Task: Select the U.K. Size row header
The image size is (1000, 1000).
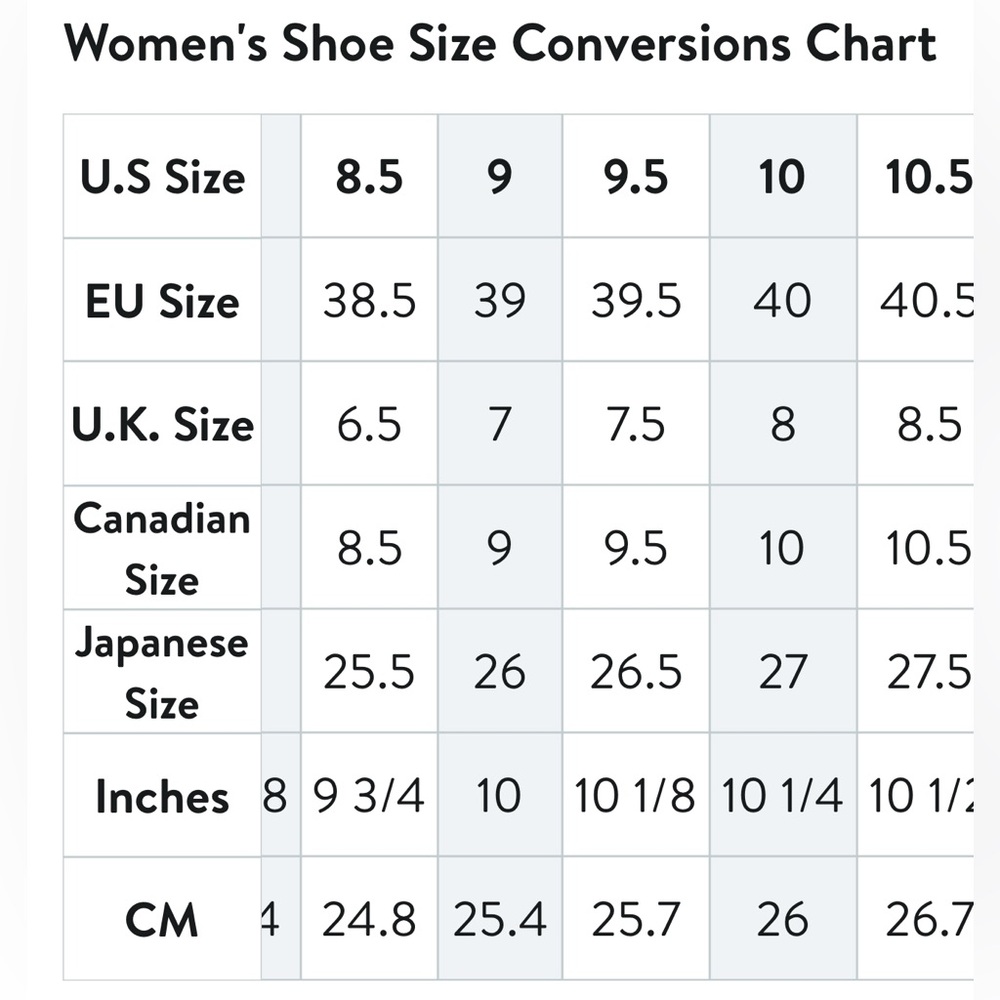Action: tap(162, 423)
